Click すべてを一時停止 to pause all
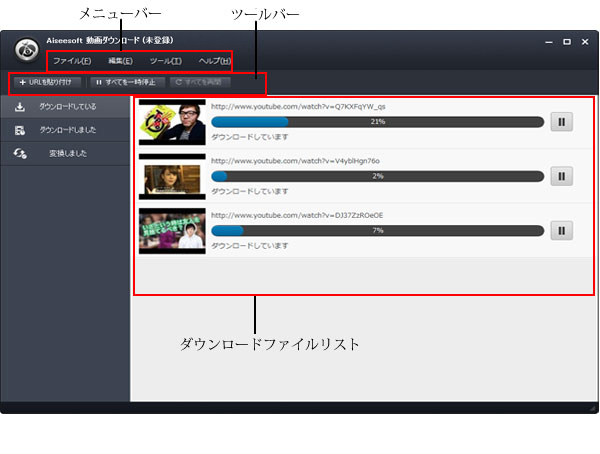This screenshot has width=600, height=454. click(x=125, y=82)
